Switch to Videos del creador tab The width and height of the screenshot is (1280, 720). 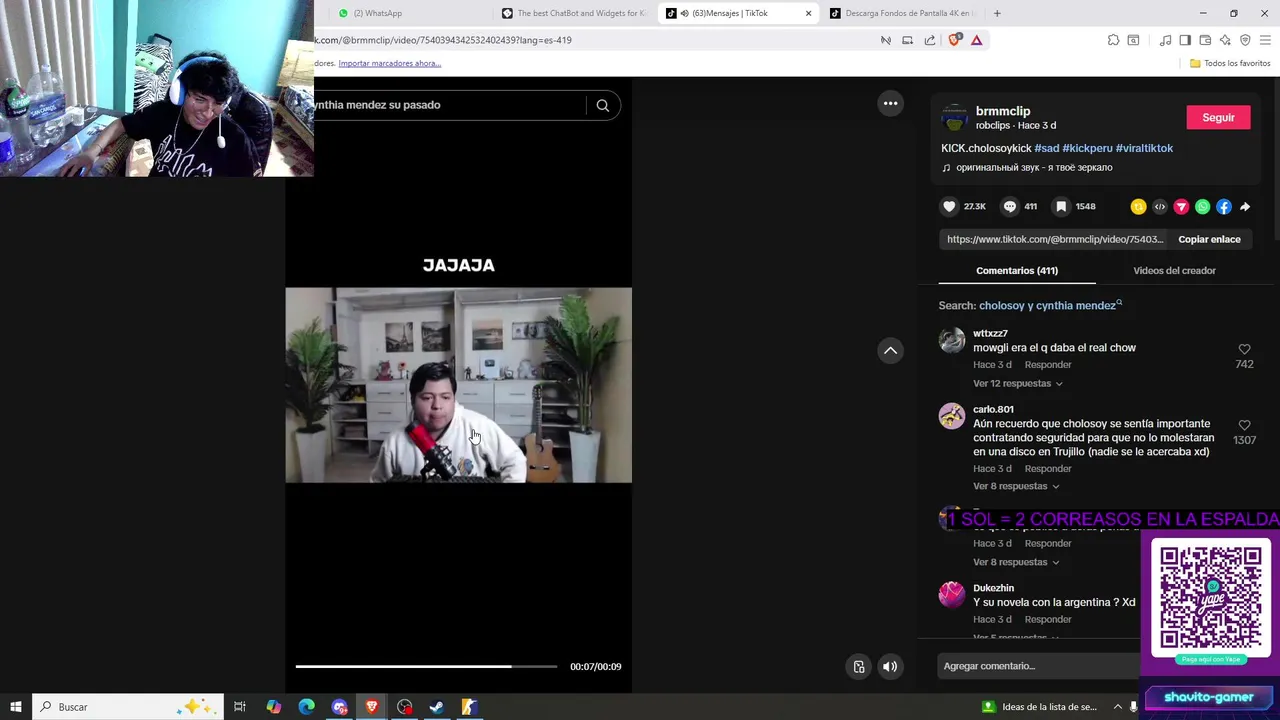[1174, 270]
